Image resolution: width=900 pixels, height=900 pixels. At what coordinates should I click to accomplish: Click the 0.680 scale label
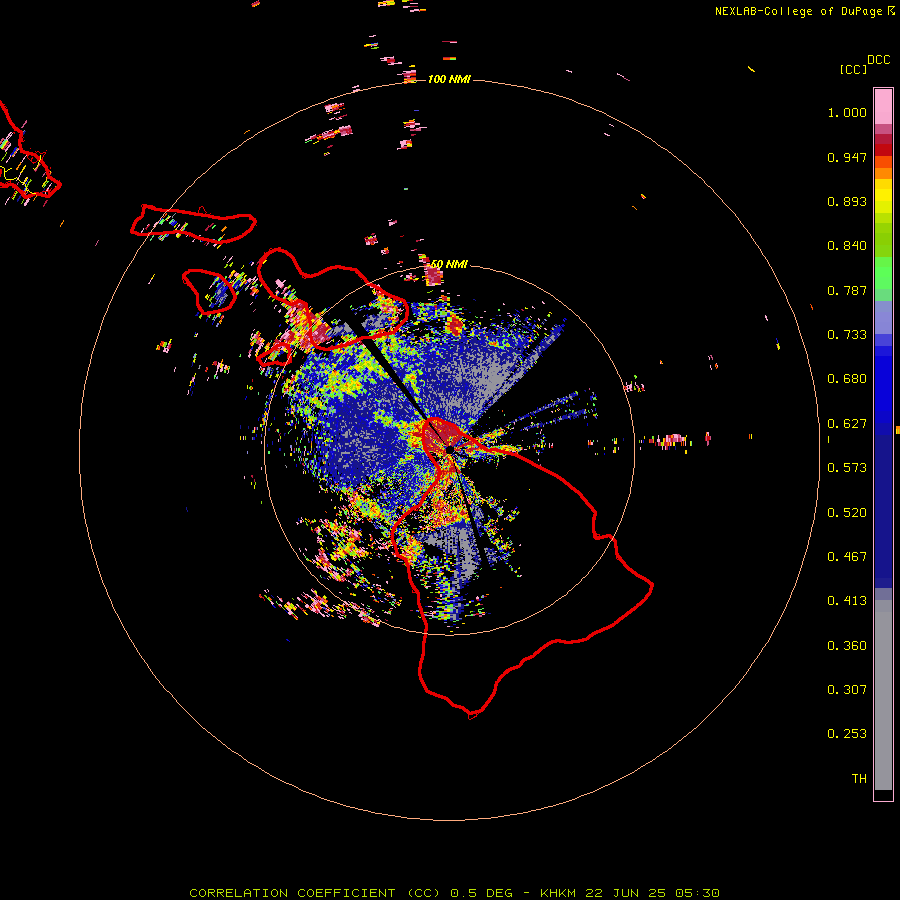[847, 379]
